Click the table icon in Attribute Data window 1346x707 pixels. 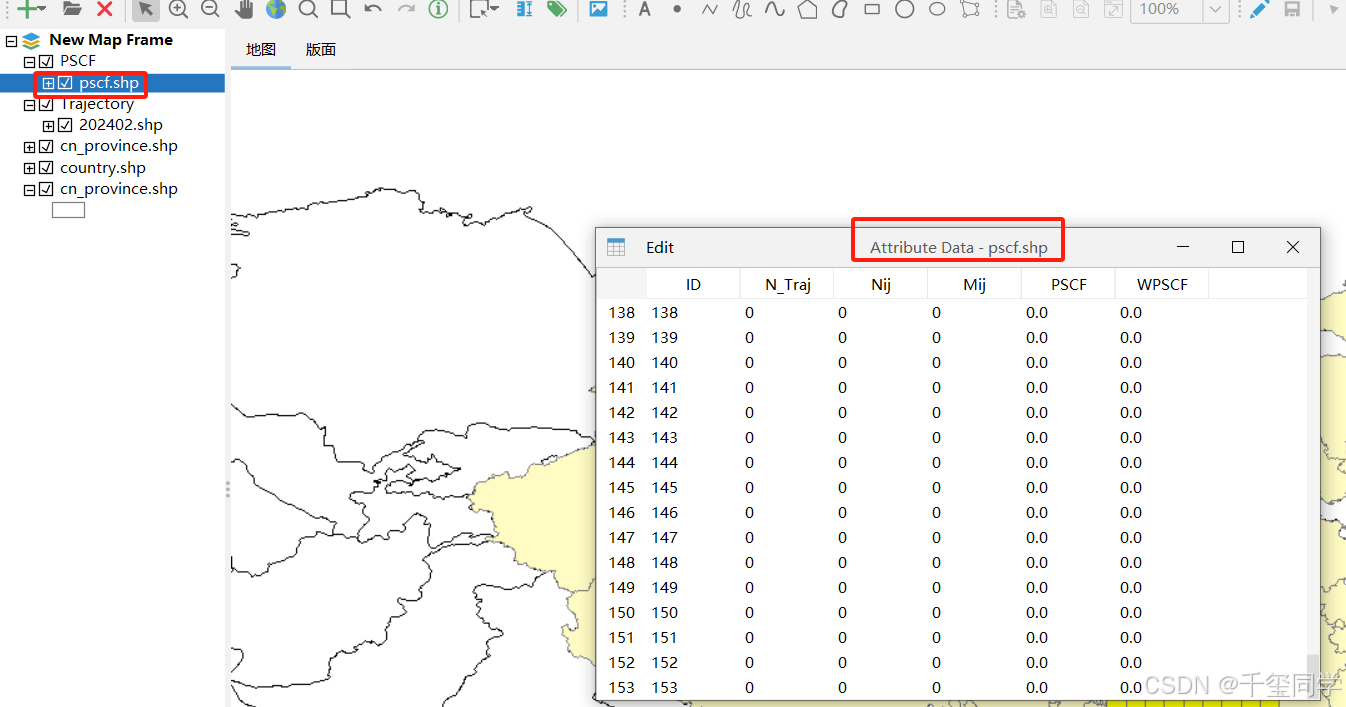616,247
